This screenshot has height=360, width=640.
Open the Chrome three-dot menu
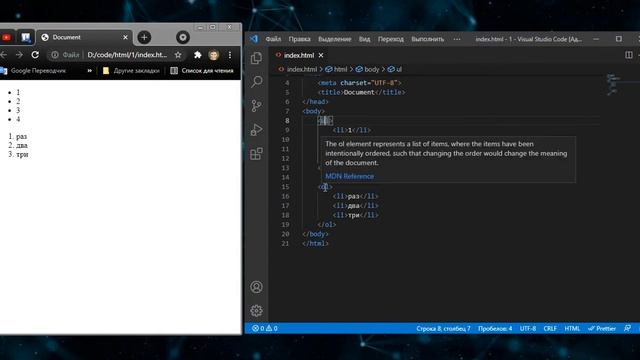click(x=230, y=55)
